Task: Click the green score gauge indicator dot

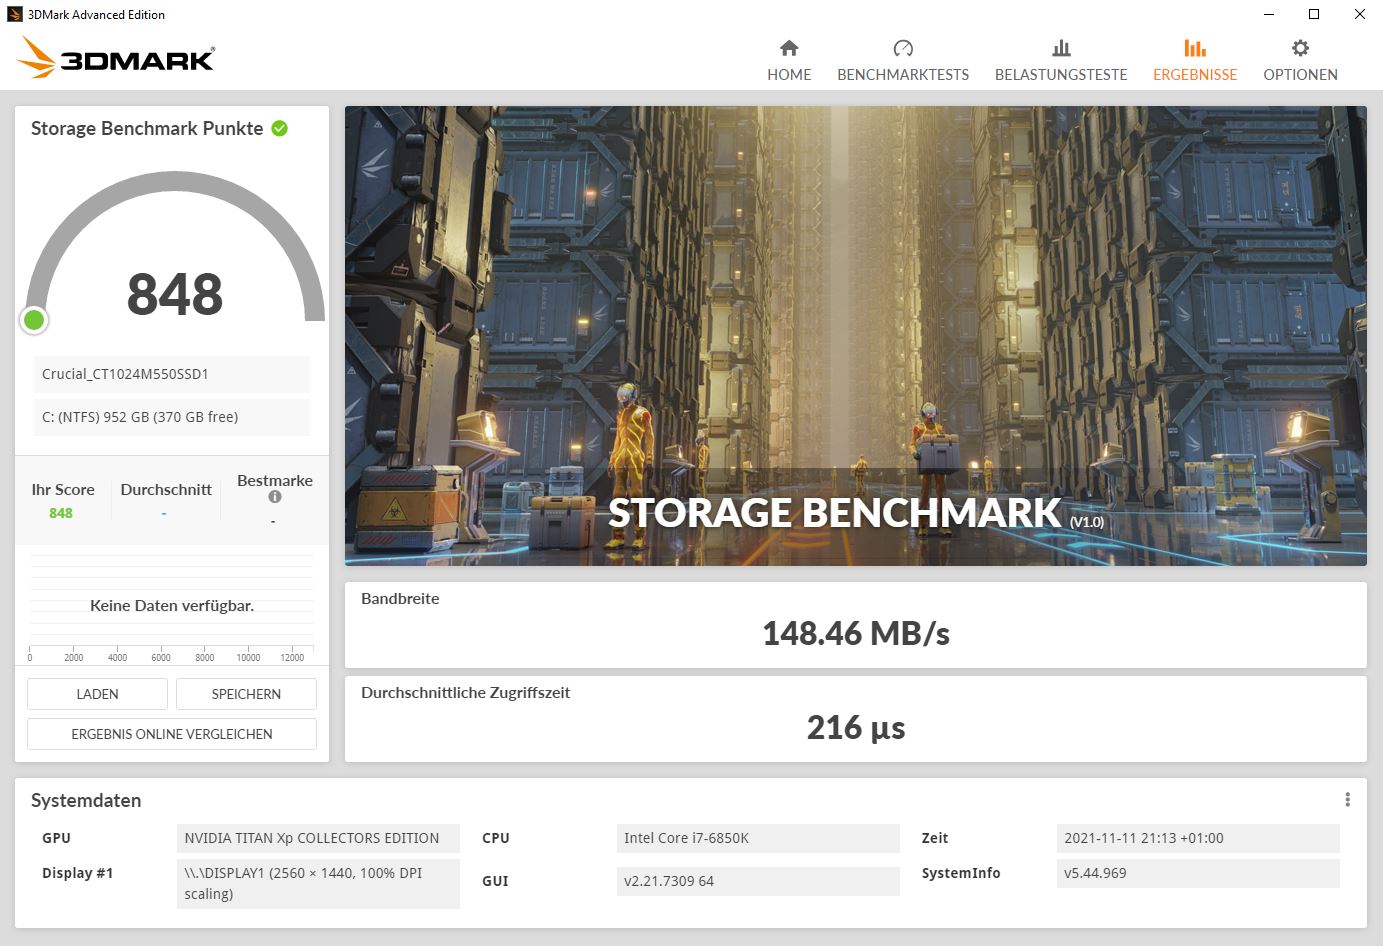Action: click(x=34, y=320)
